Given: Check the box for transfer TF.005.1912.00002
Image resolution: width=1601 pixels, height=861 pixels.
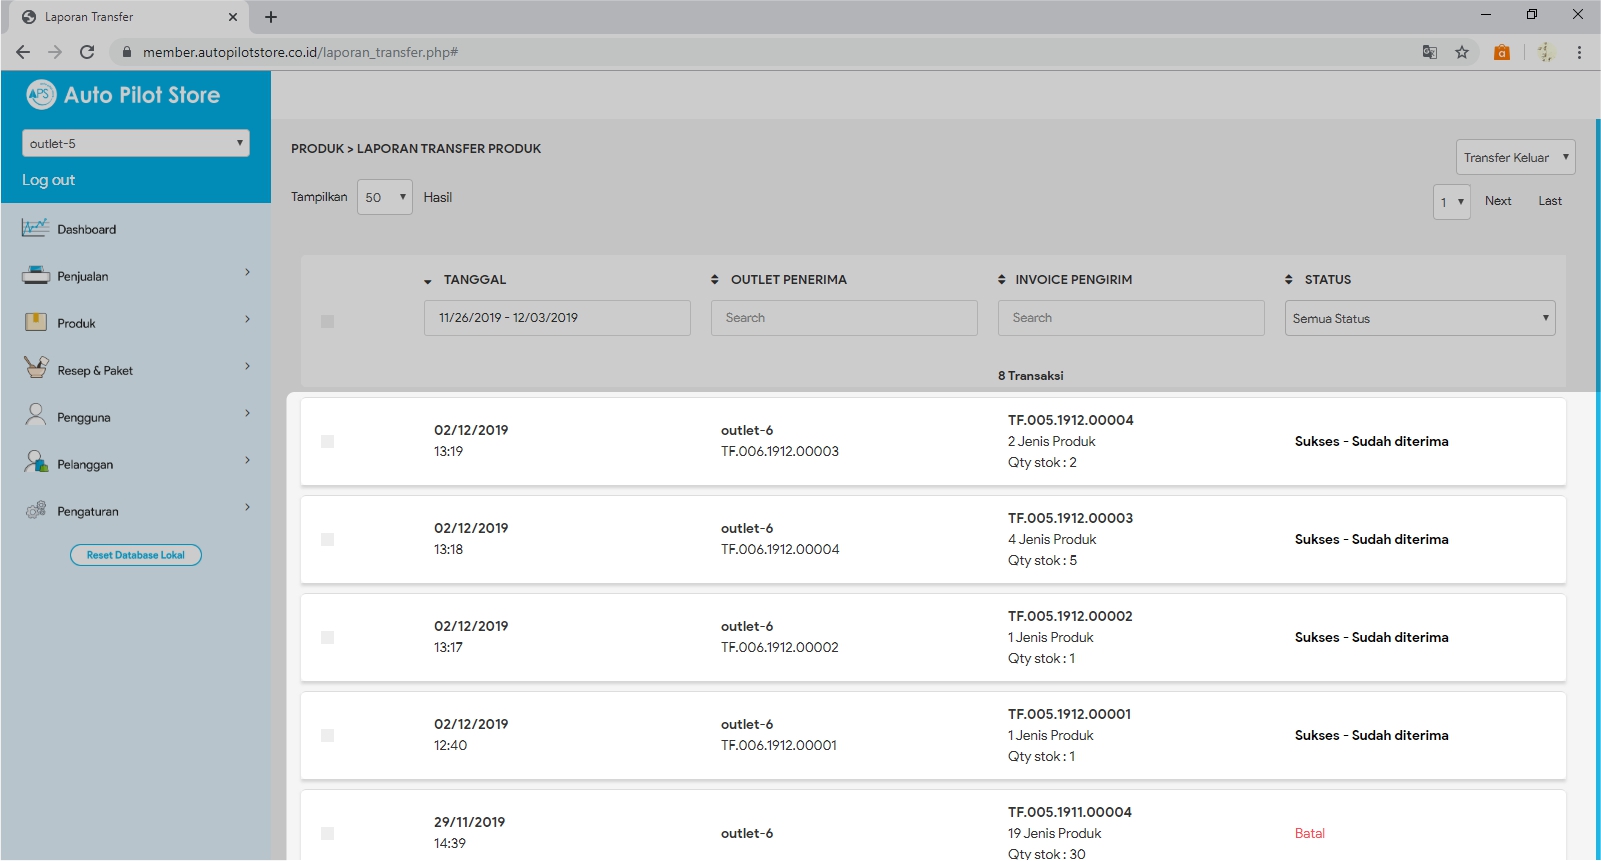Looking at the screenshot, I should pos(327,637).
